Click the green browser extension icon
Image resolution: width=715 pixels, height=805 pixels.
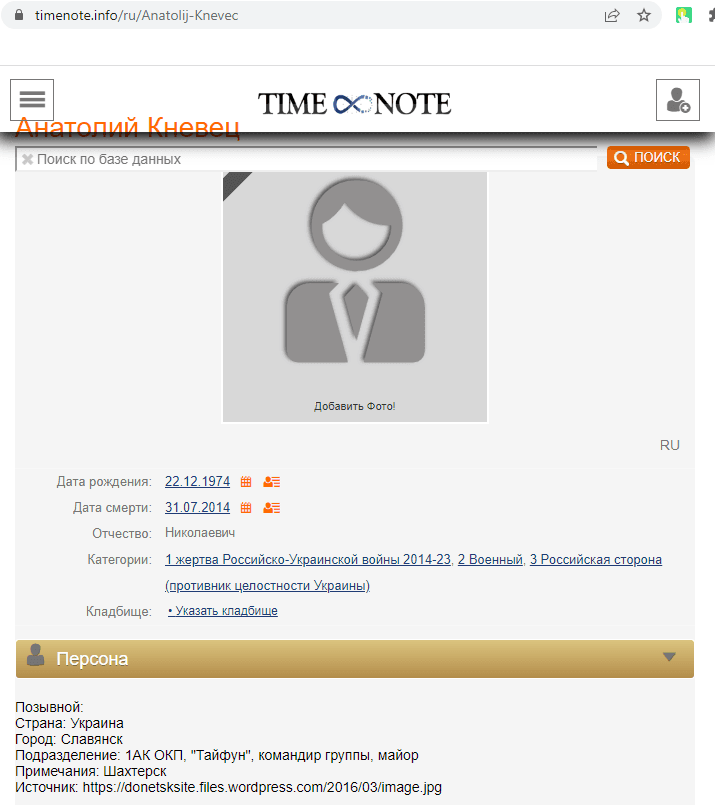point(683,15)
